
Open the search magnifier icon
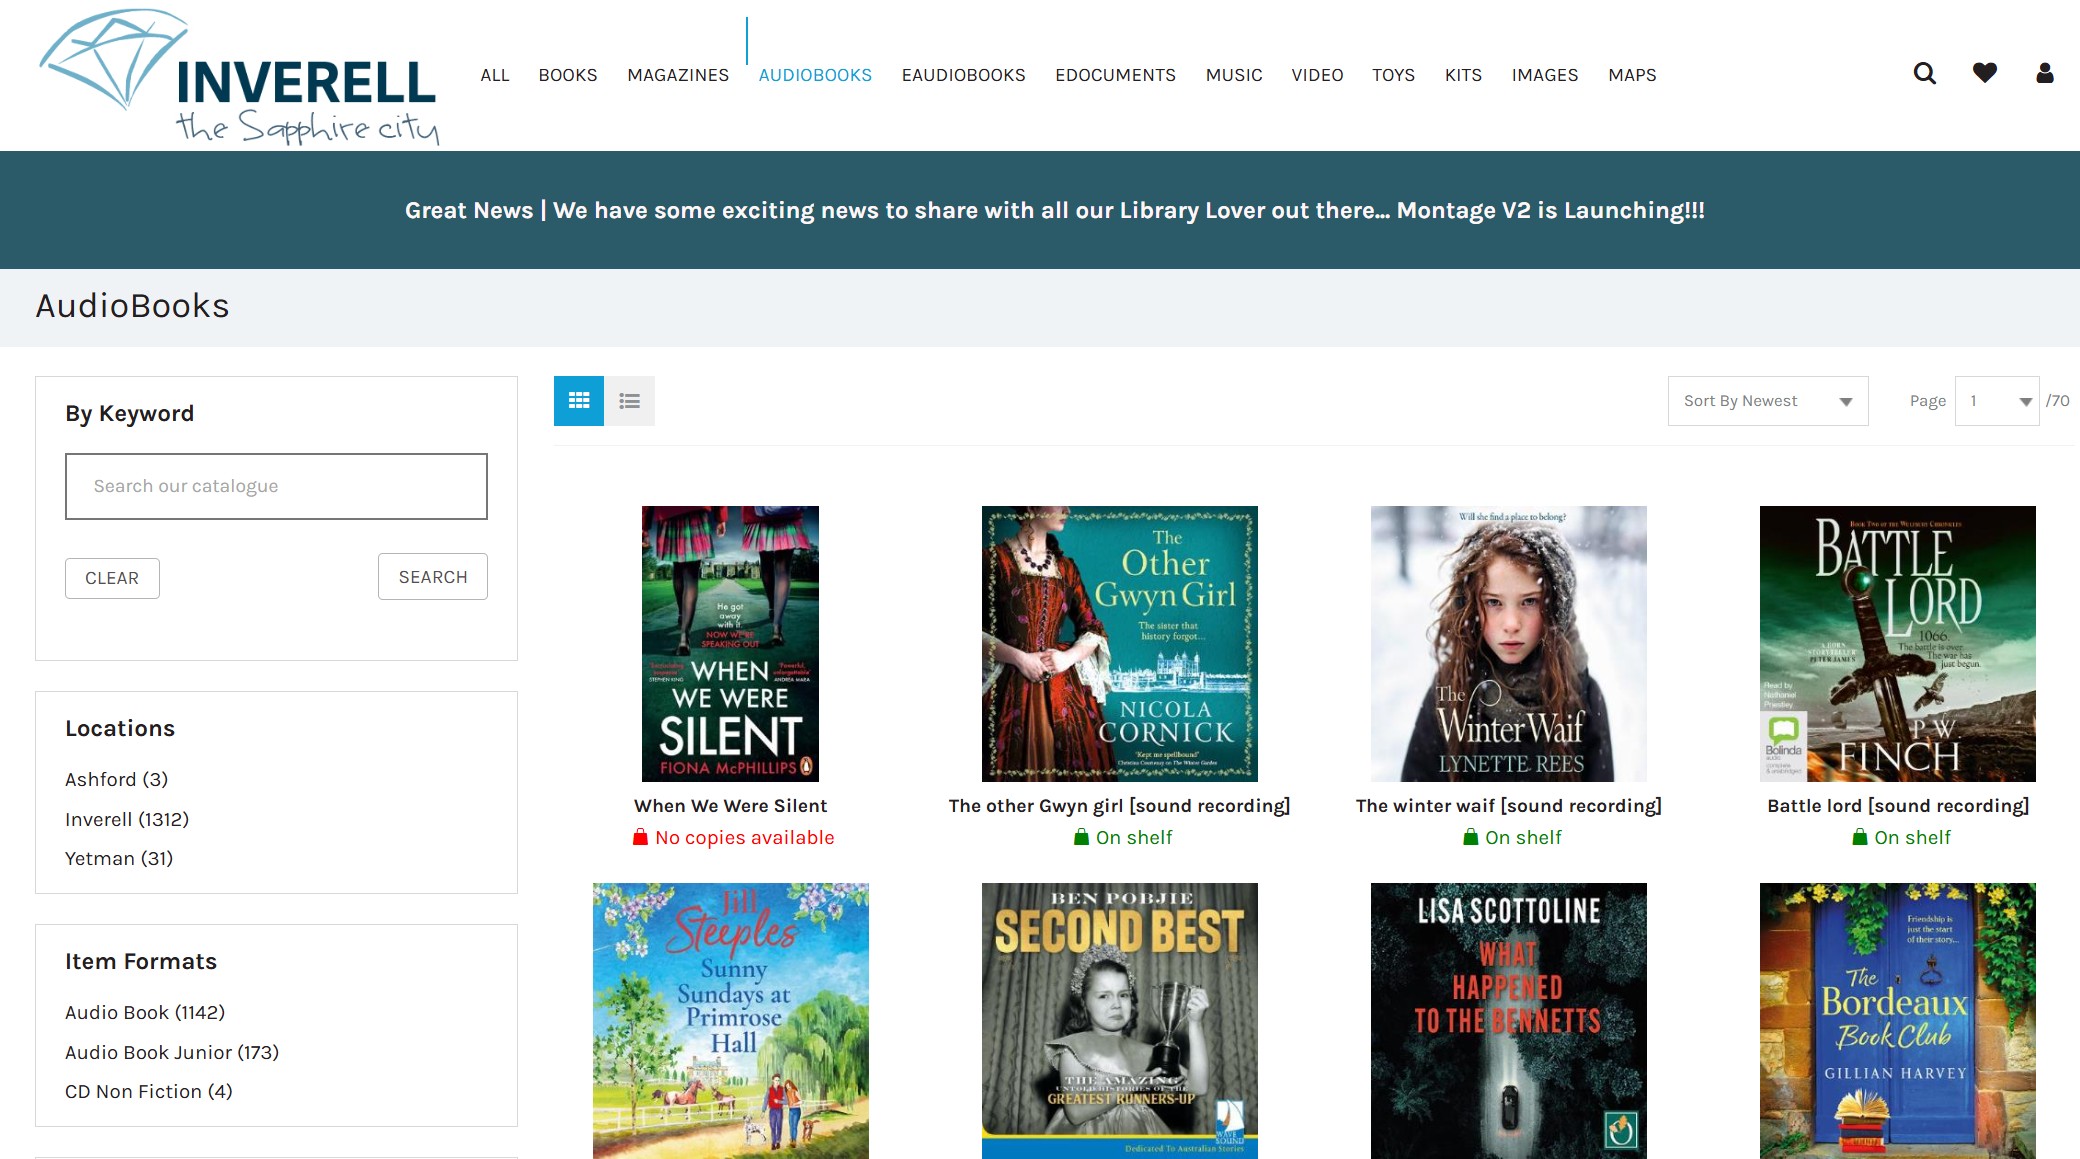coord(1924,73)
